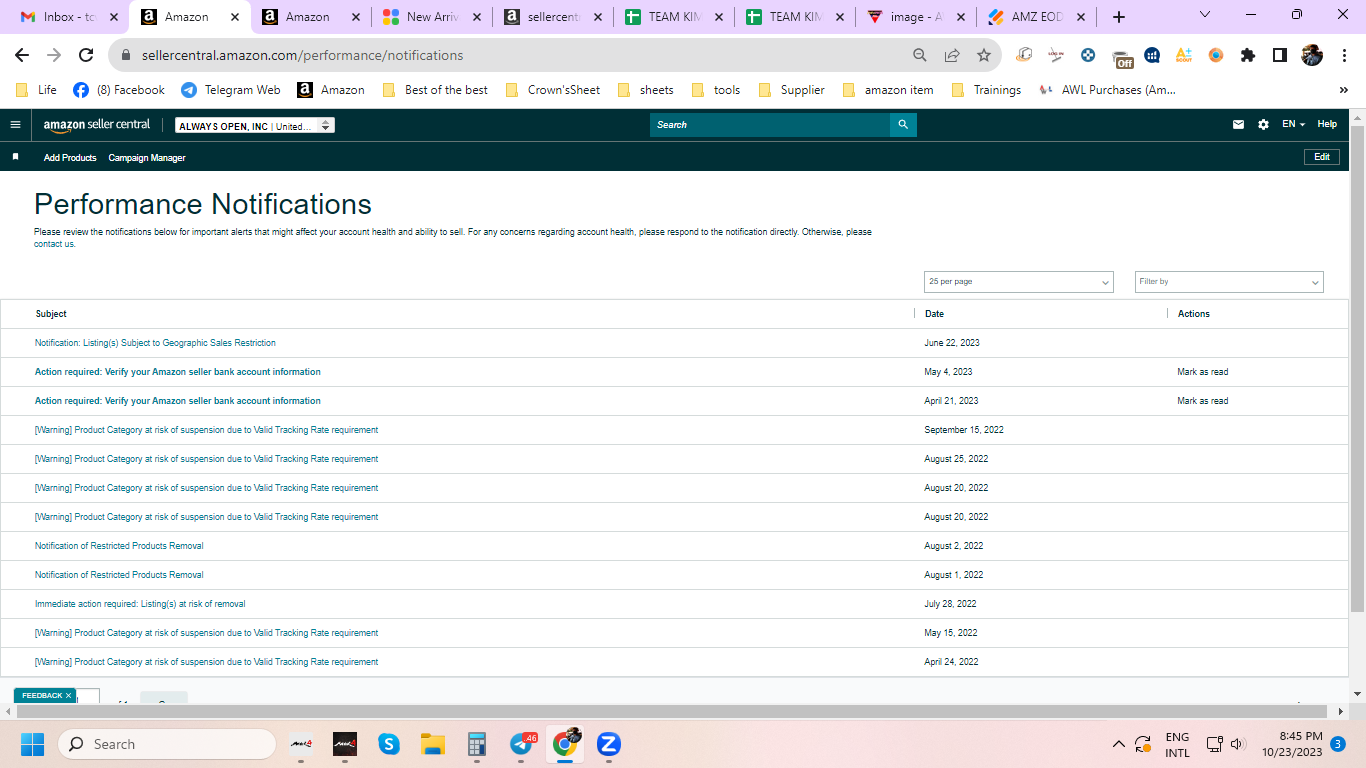Open the Chrome tab search chevron
The image size is (1366, 768).
(x=1204, y=15)
